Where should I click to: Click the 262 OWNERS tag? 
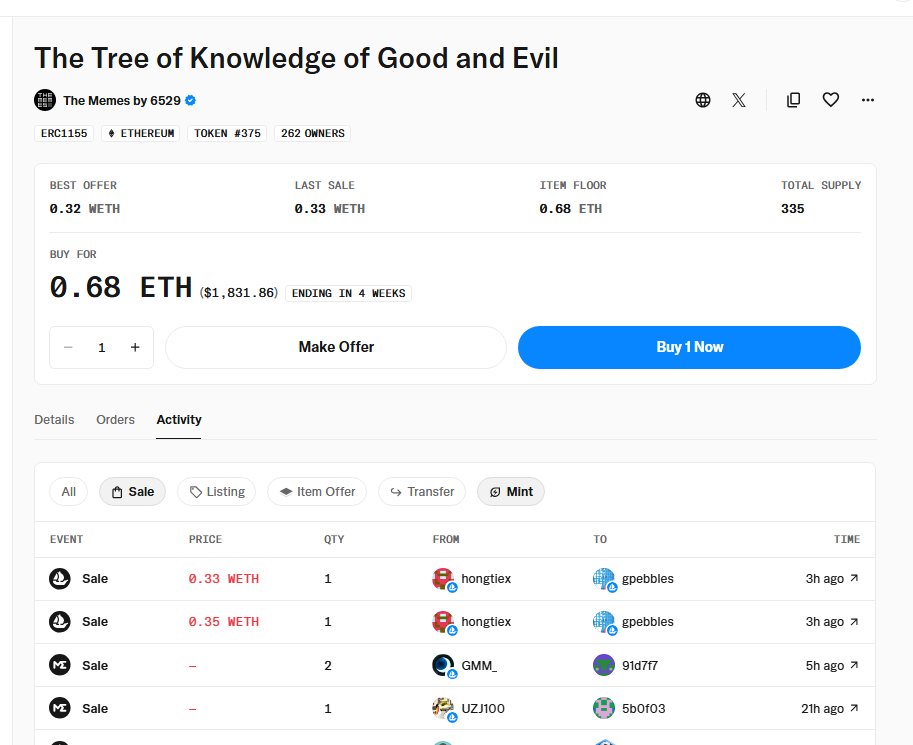coord(313,133)
